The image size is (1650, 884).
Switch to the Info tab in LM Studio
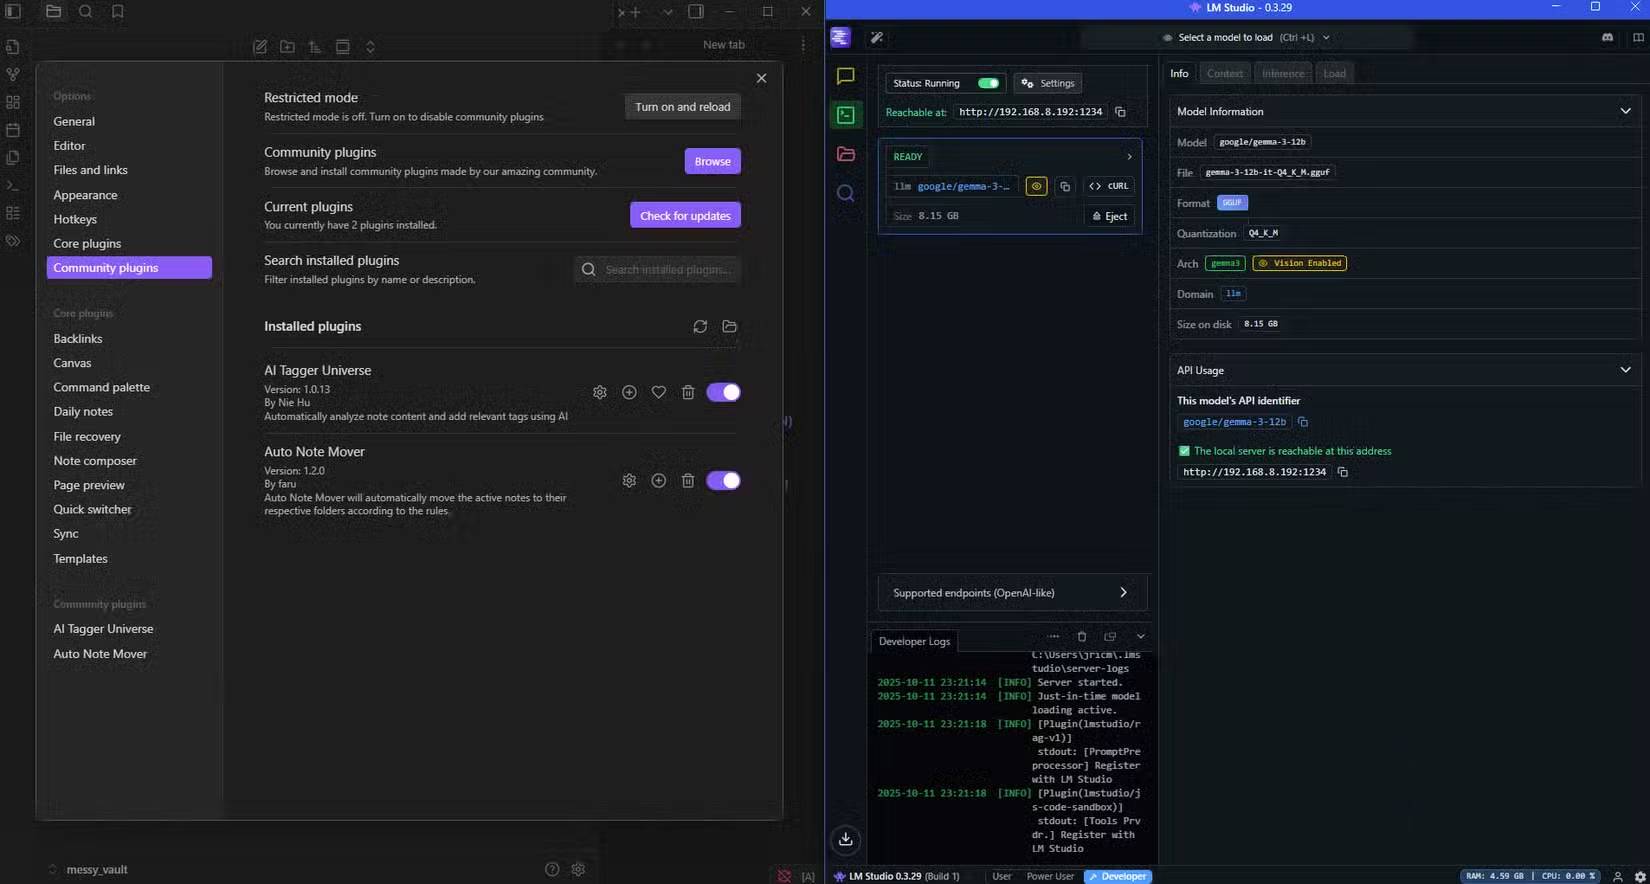coord(1180,73)
